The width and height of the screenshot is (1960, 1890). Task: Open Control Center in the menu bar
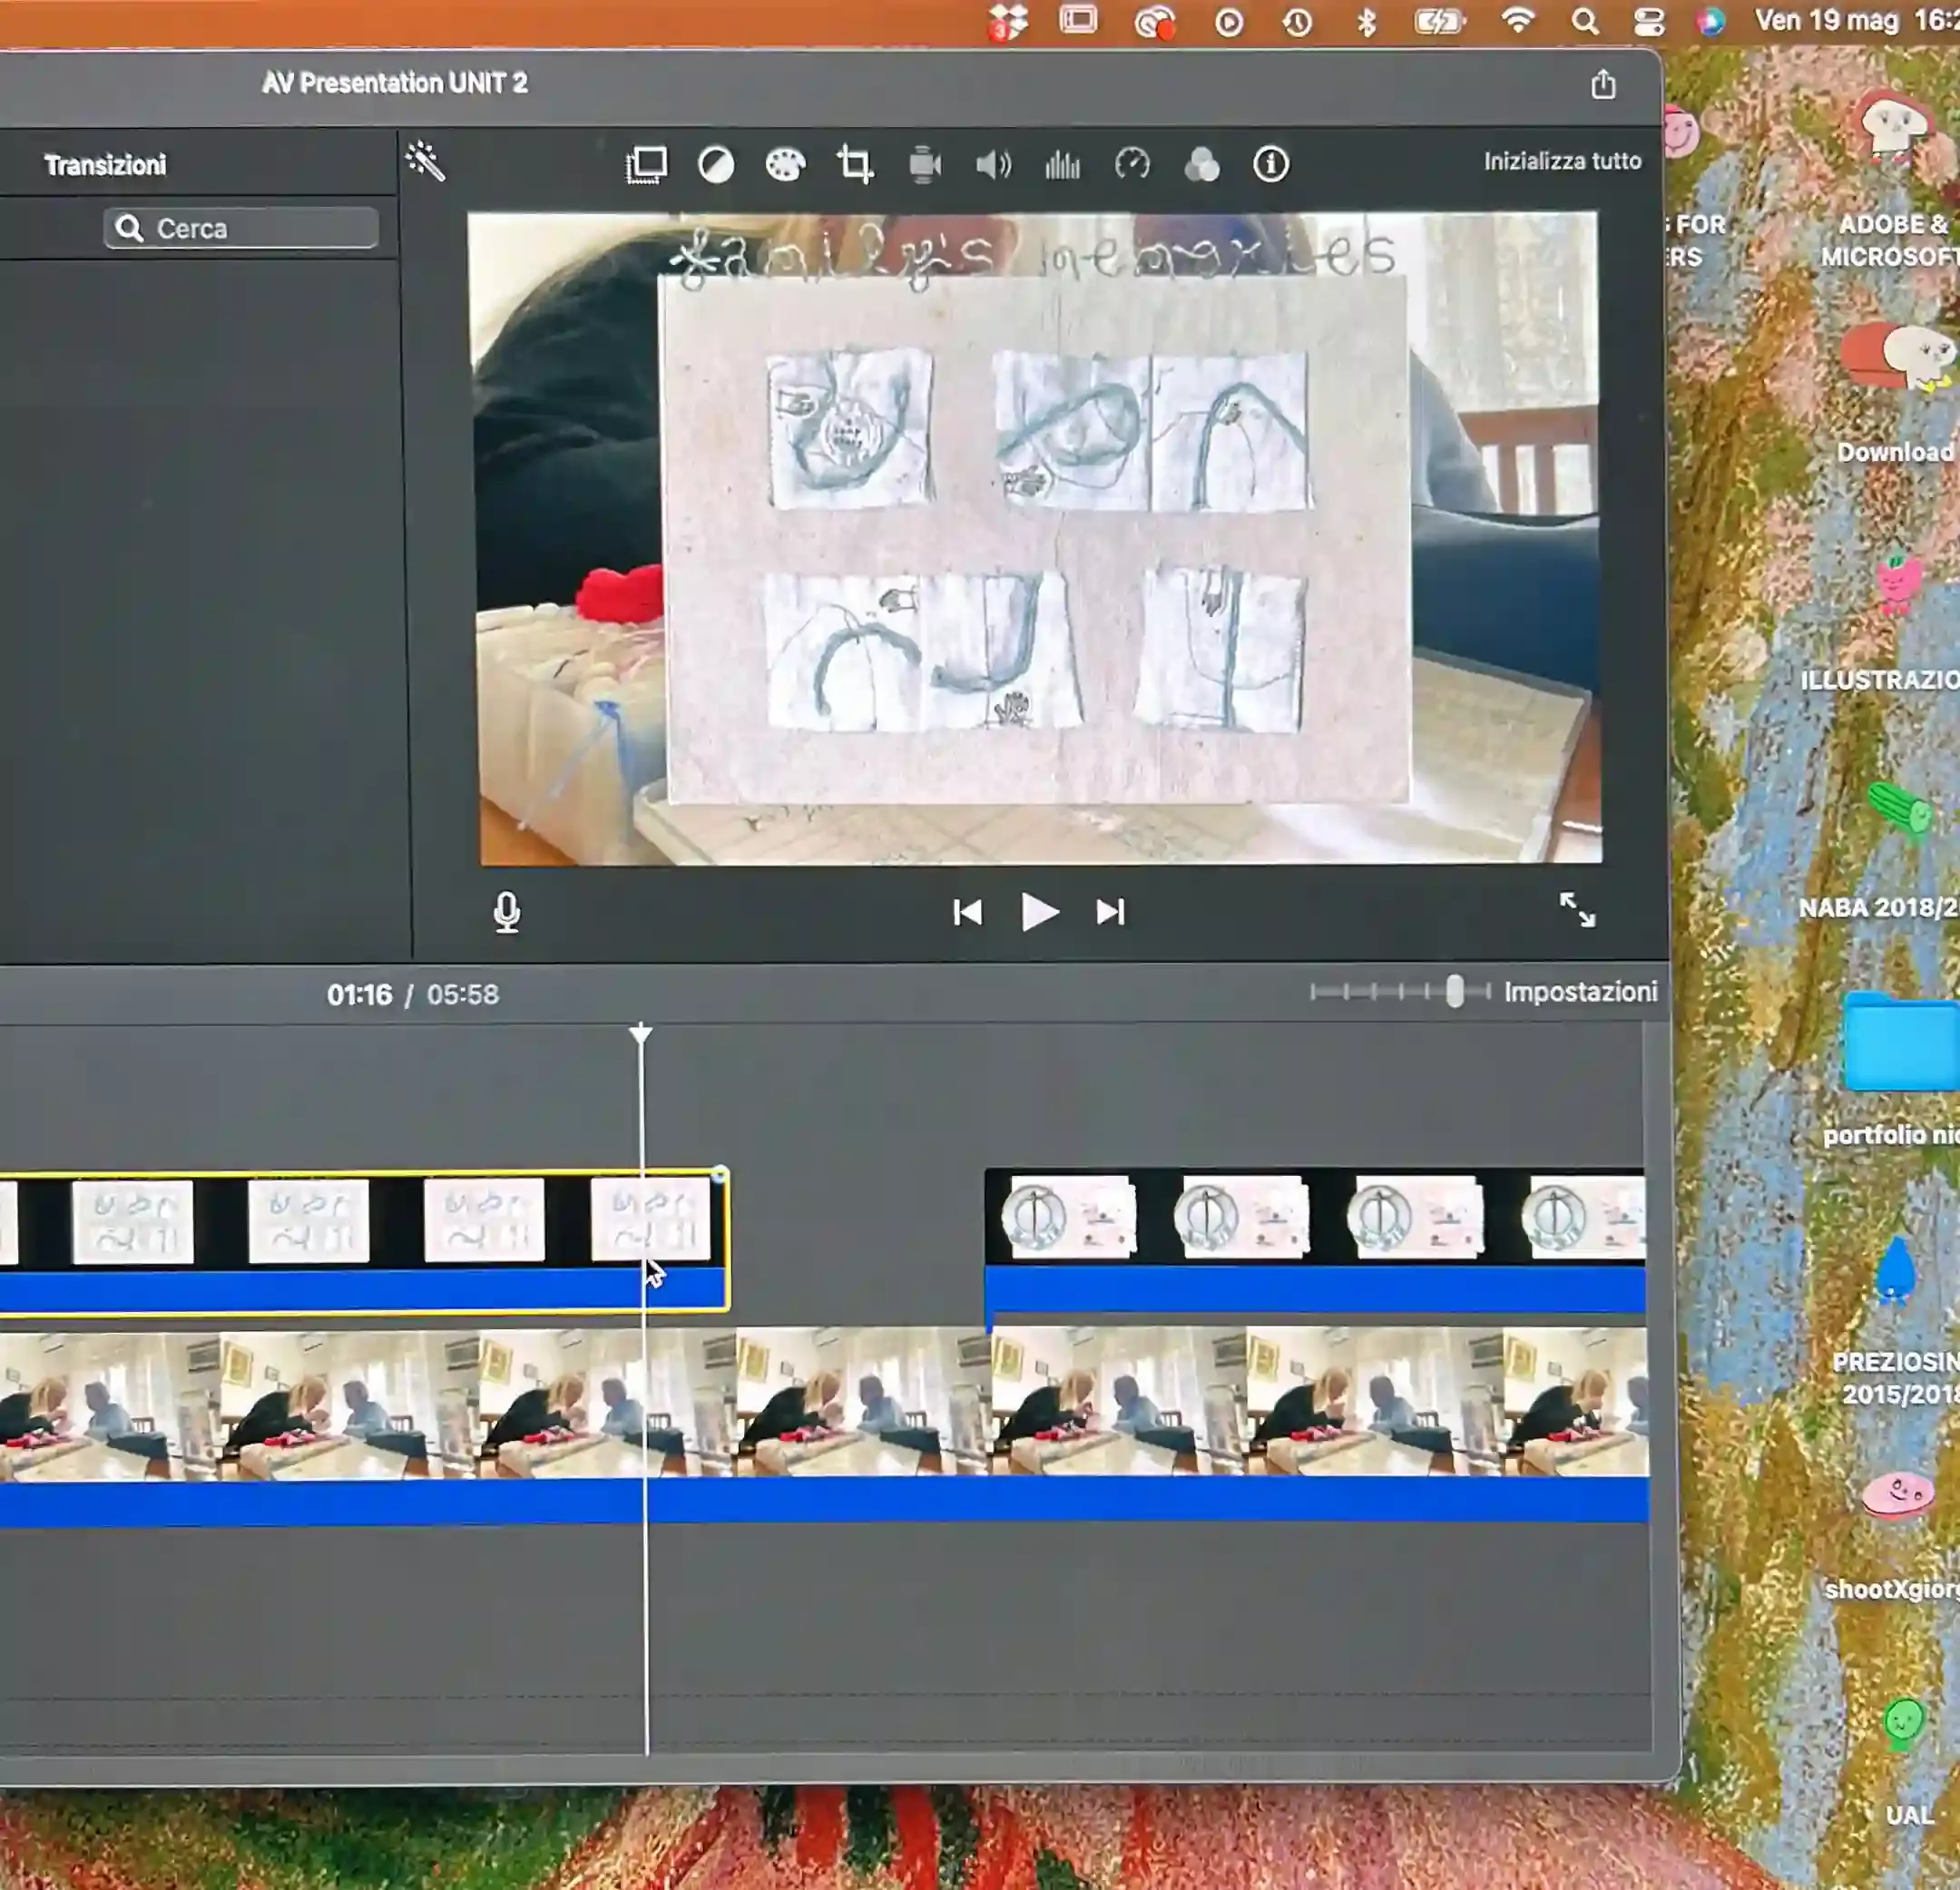click(x=1648, y=21)
